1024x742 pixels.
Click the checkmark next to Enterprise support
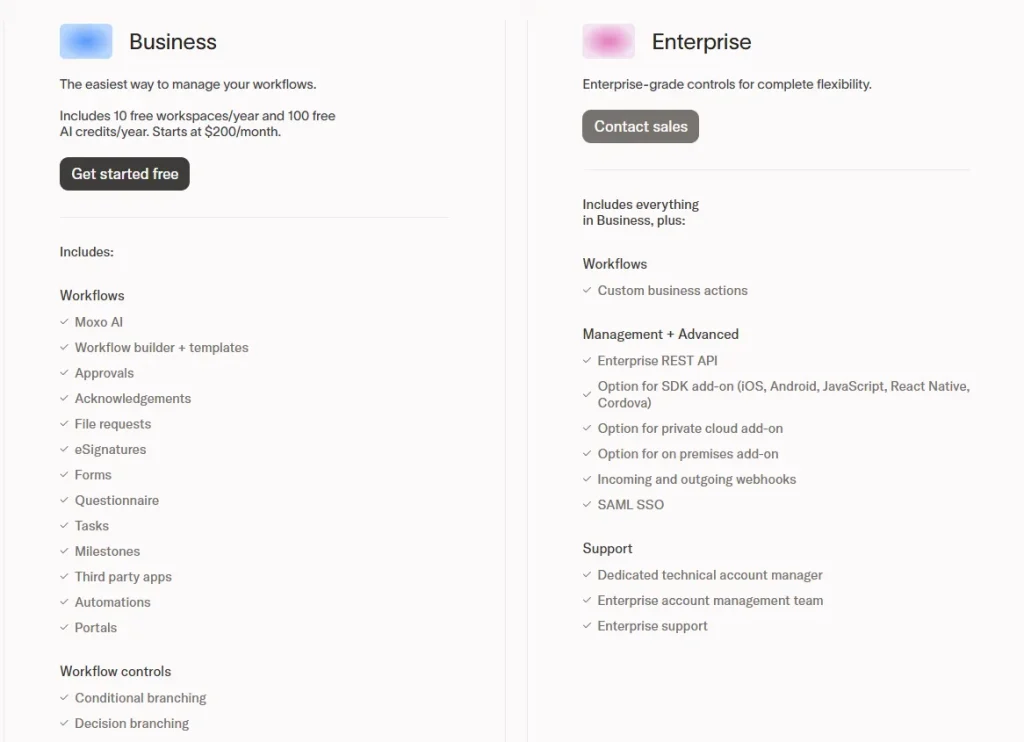[586, 626]
